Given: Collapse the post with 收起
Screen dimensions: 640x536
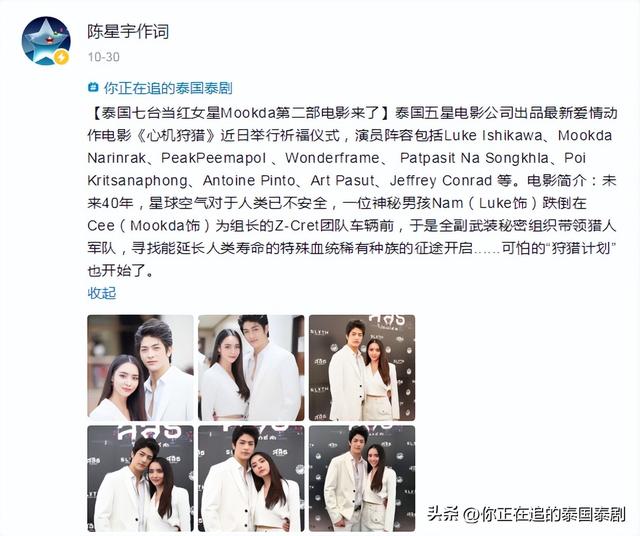Looking at the screenshot, I should pos(102,293).
